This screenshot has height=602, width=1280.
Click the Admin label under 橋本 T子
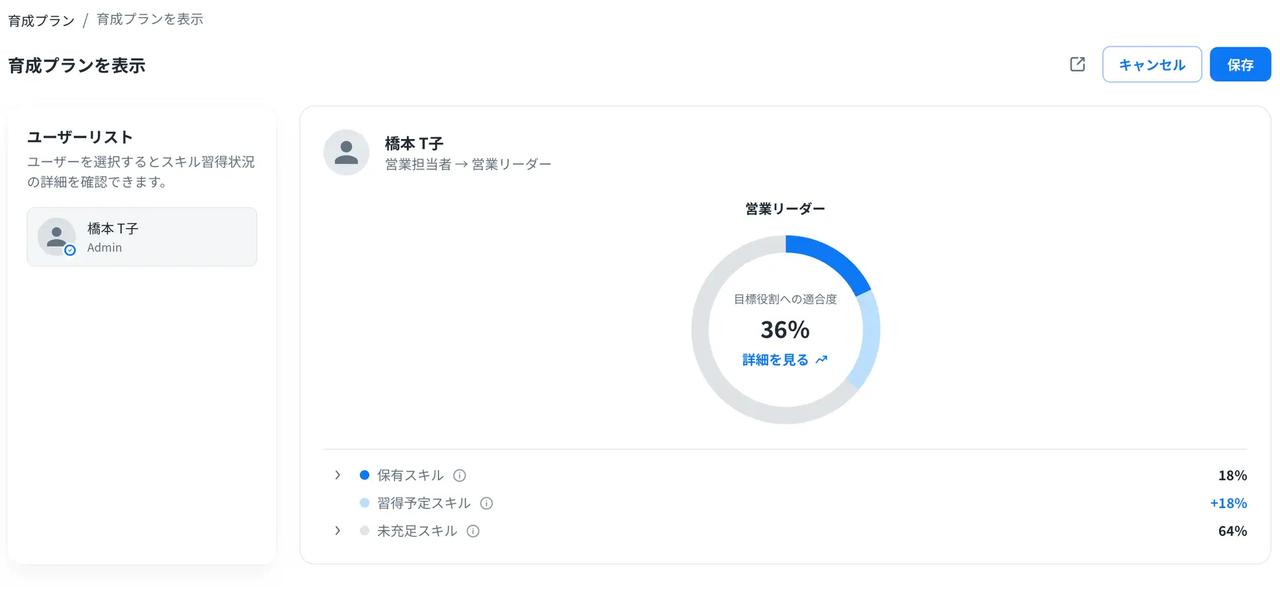pyautogui.click(x=104, y=248)
